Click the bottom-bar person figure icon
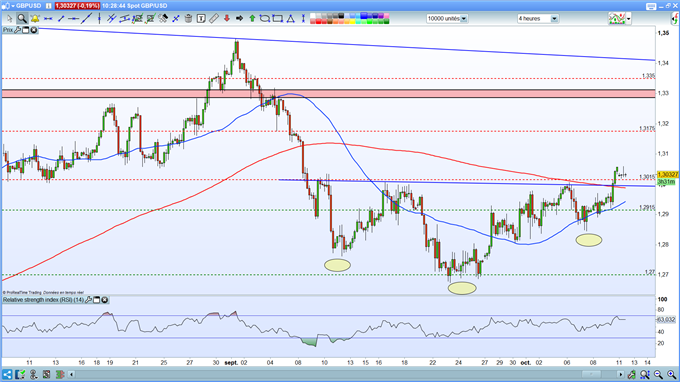Viewport: 680px width, 382px height. (x=33, y=375)
